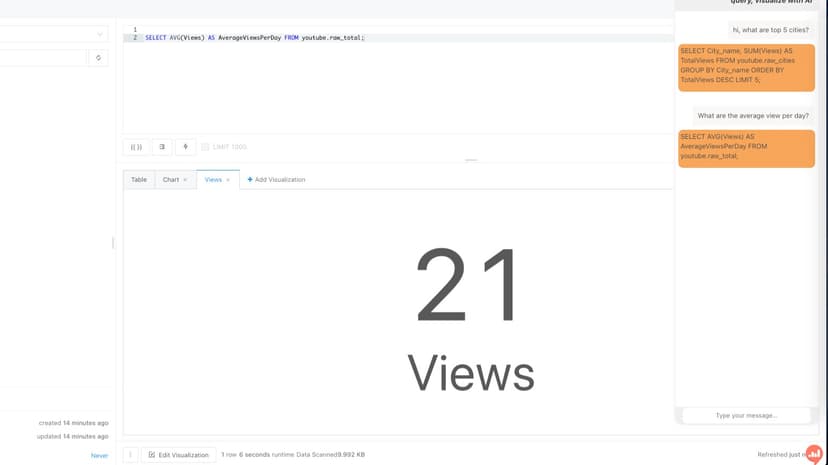828x465 pixels.
Task: Click the large Views counter label
Action: pyautogui.click(x=471, y=374)
